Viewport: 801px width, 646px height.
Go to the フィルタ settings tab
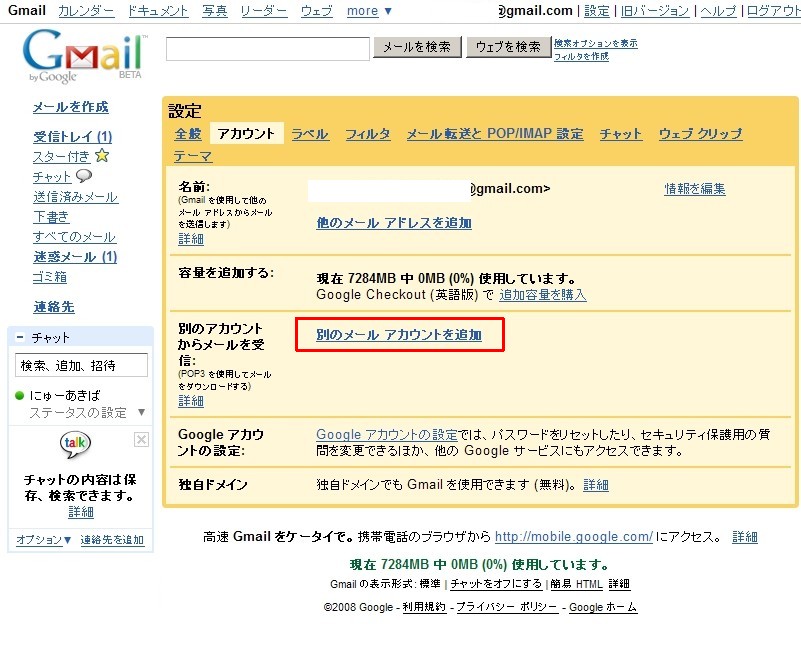tap(368, 134)
